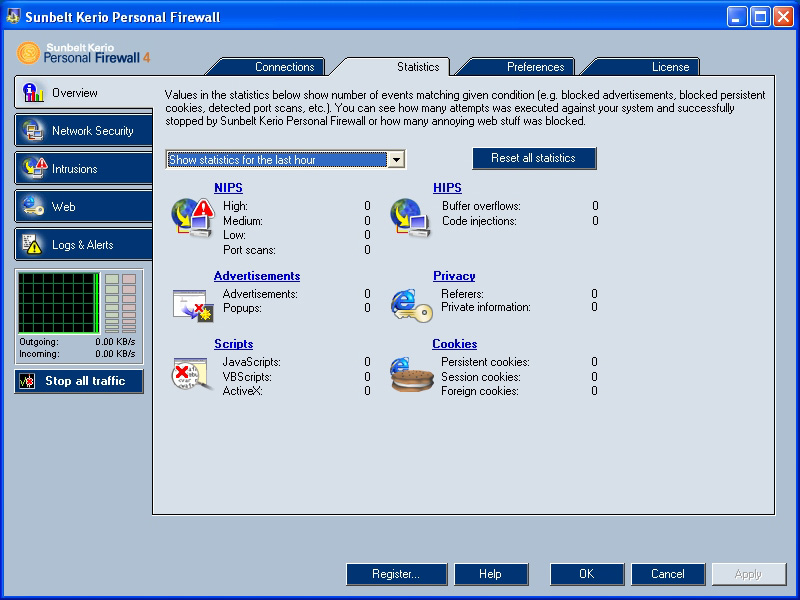The height and width of the screenshot is (600, 800).
Task: Click the NIPS globe alert icon
Action: [x=192, y=218]
